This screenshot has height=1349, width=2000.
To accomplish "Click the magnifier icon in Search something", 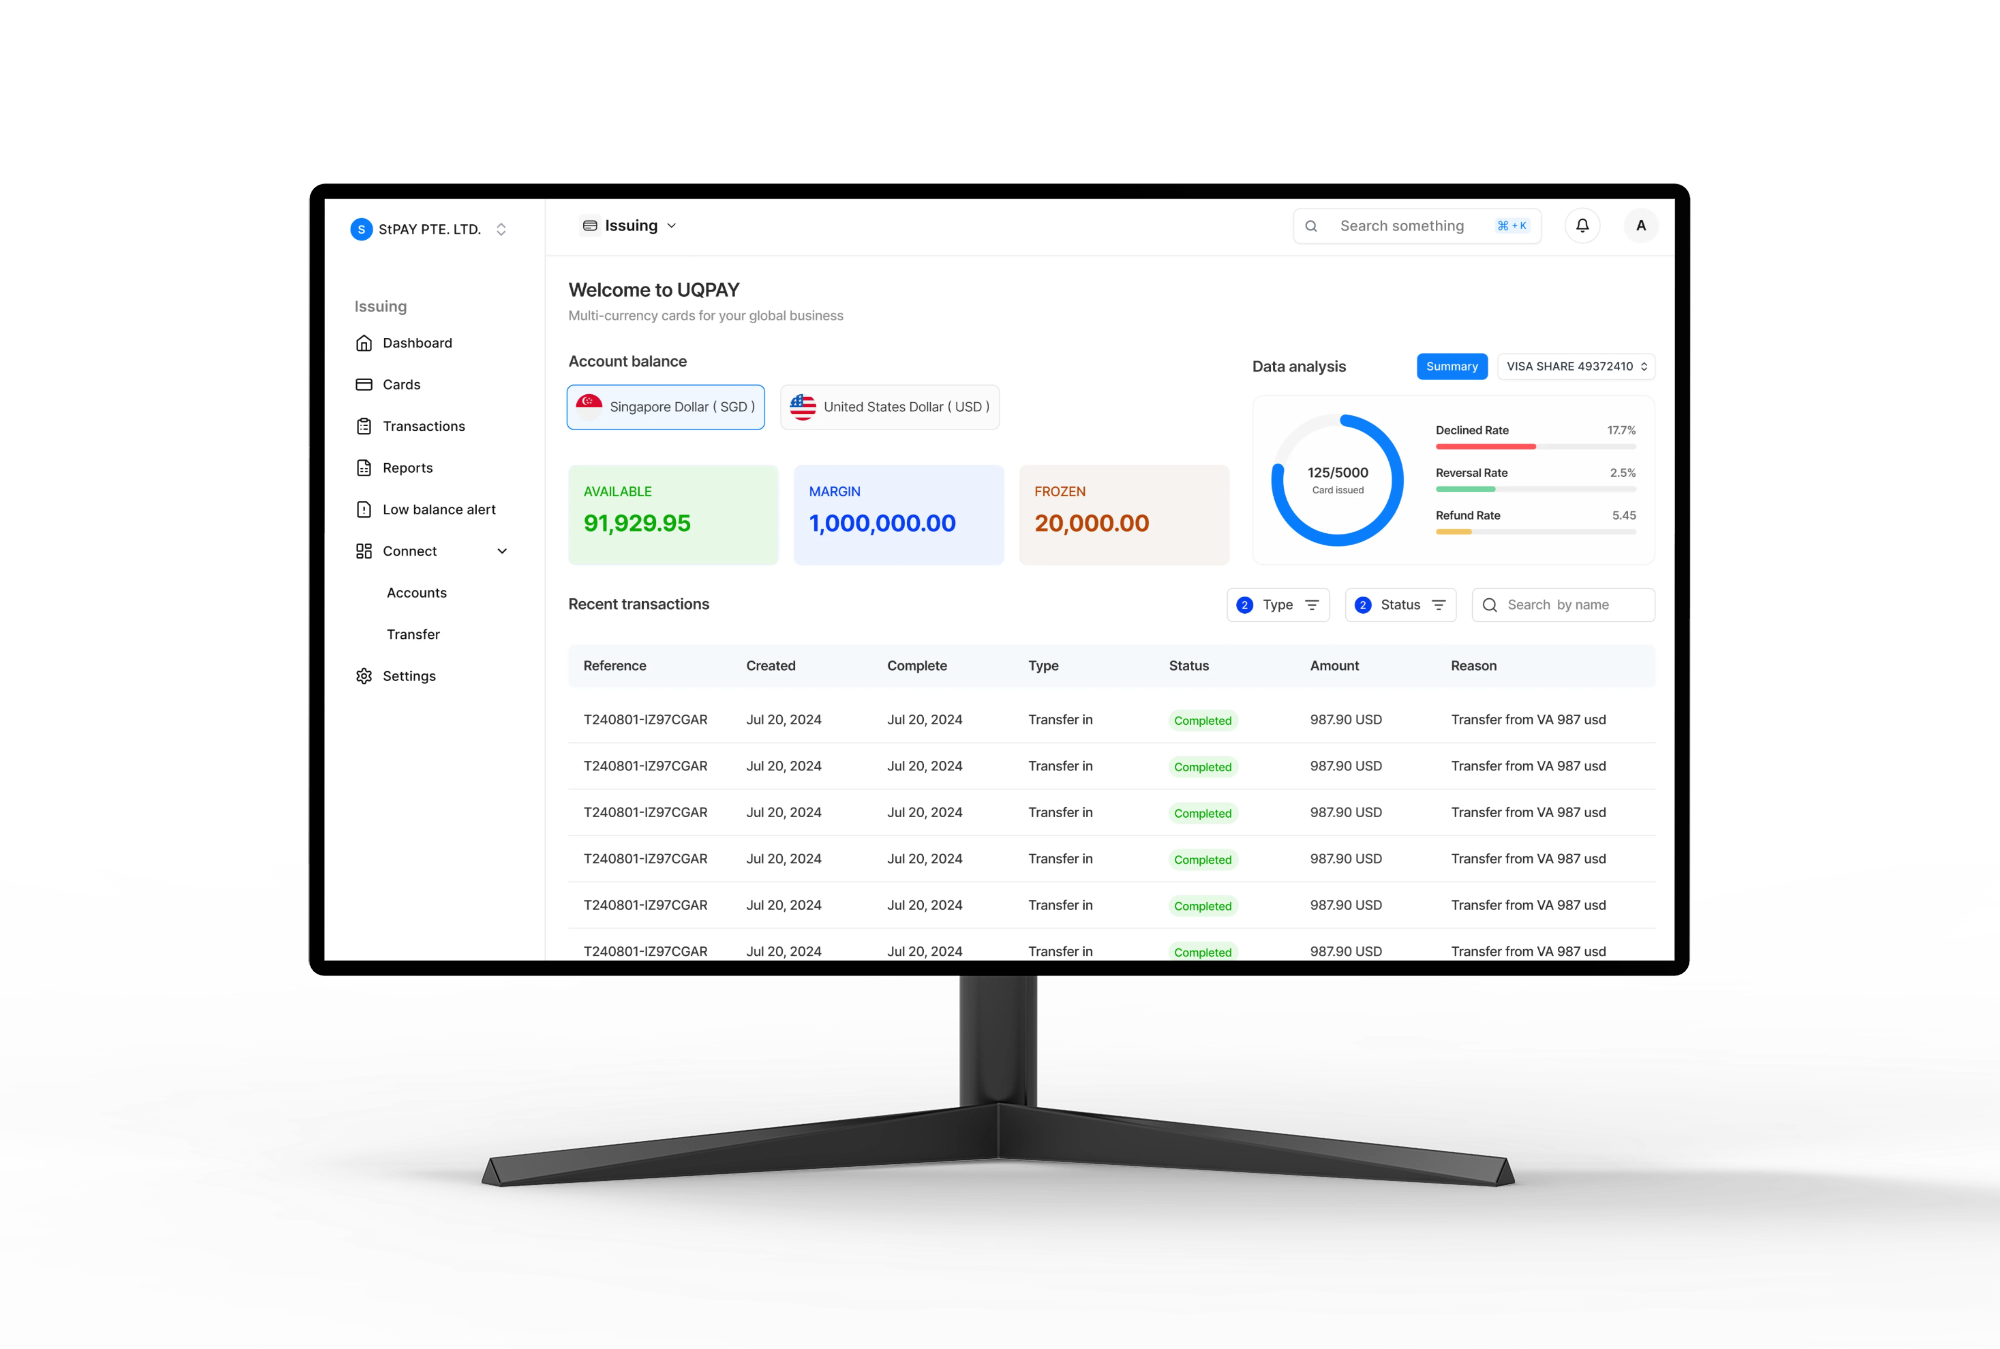I will [x=1311, y=226].
